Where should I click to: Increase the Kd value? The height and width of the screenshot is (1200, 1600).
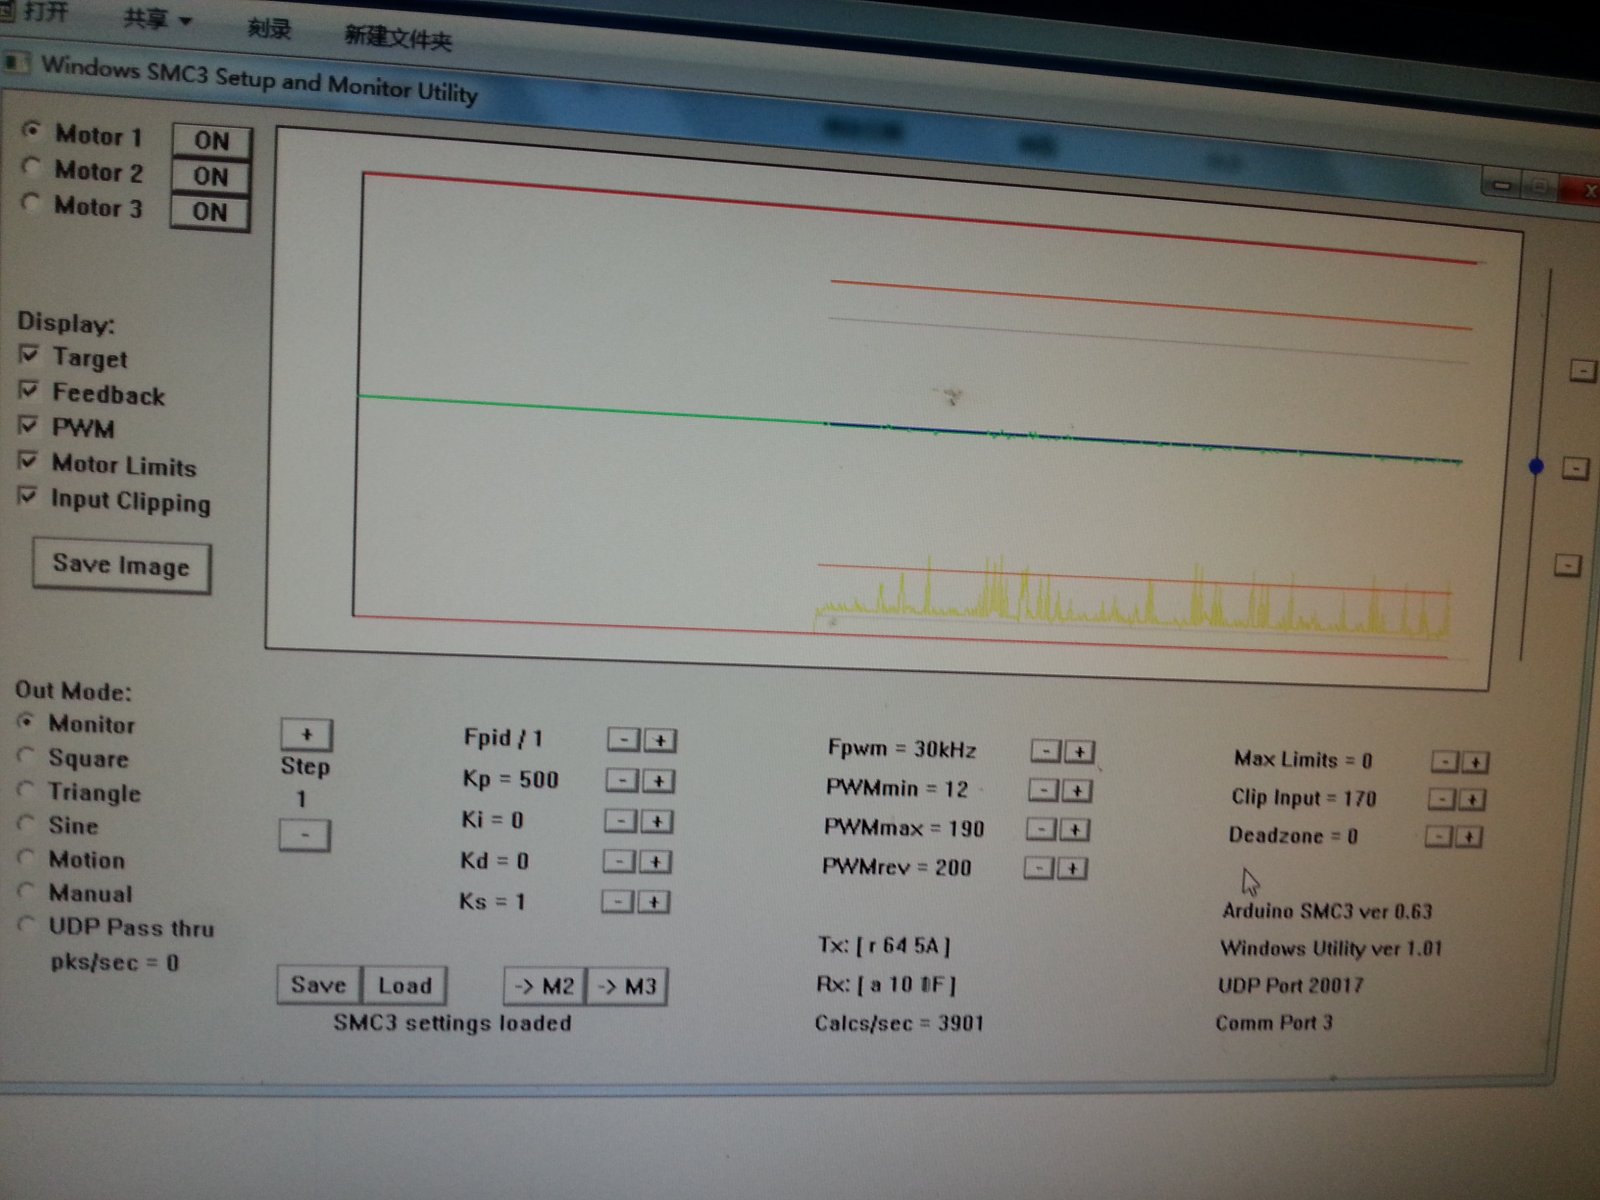point(655,862)
